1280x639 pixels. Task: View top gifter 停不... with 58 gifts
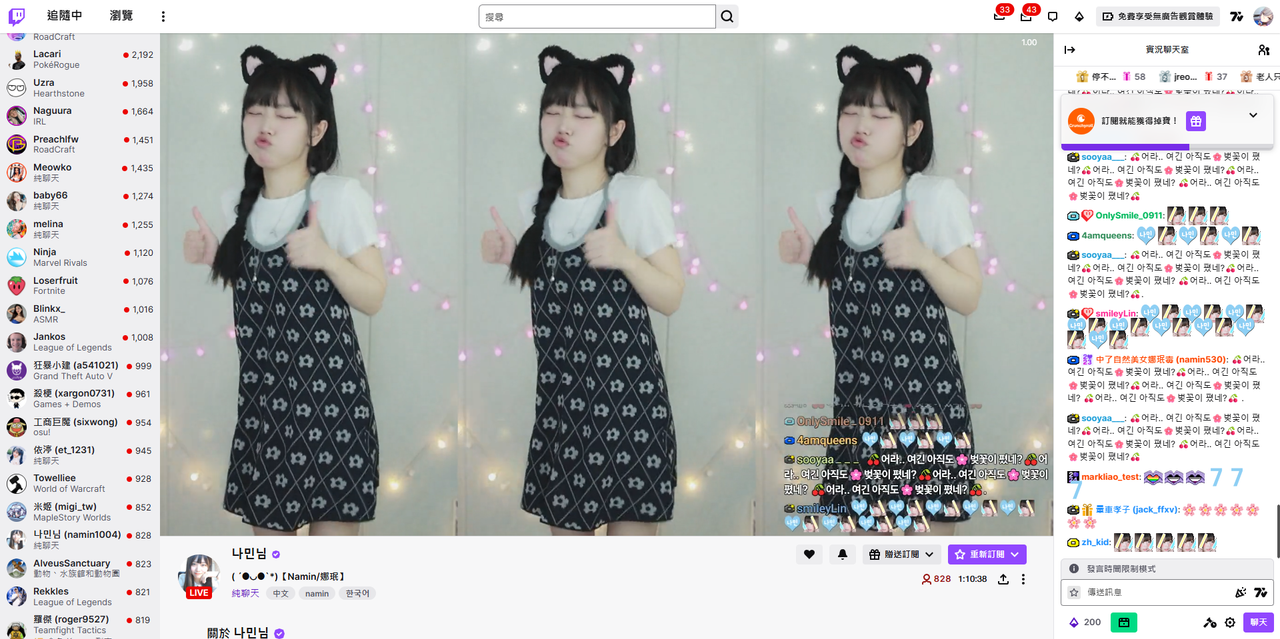pos(1110,76)
